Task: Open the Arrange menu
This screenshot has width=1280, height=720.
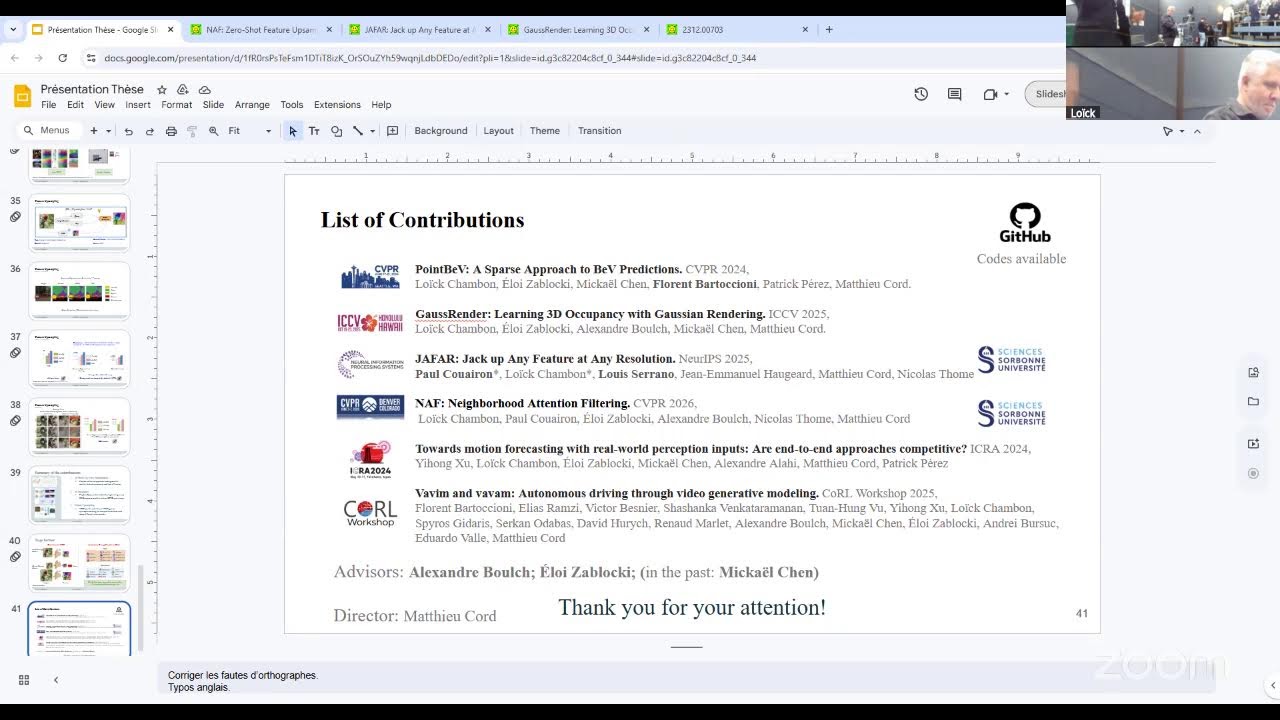Action: pyautogui.click(x=252, y=104)
